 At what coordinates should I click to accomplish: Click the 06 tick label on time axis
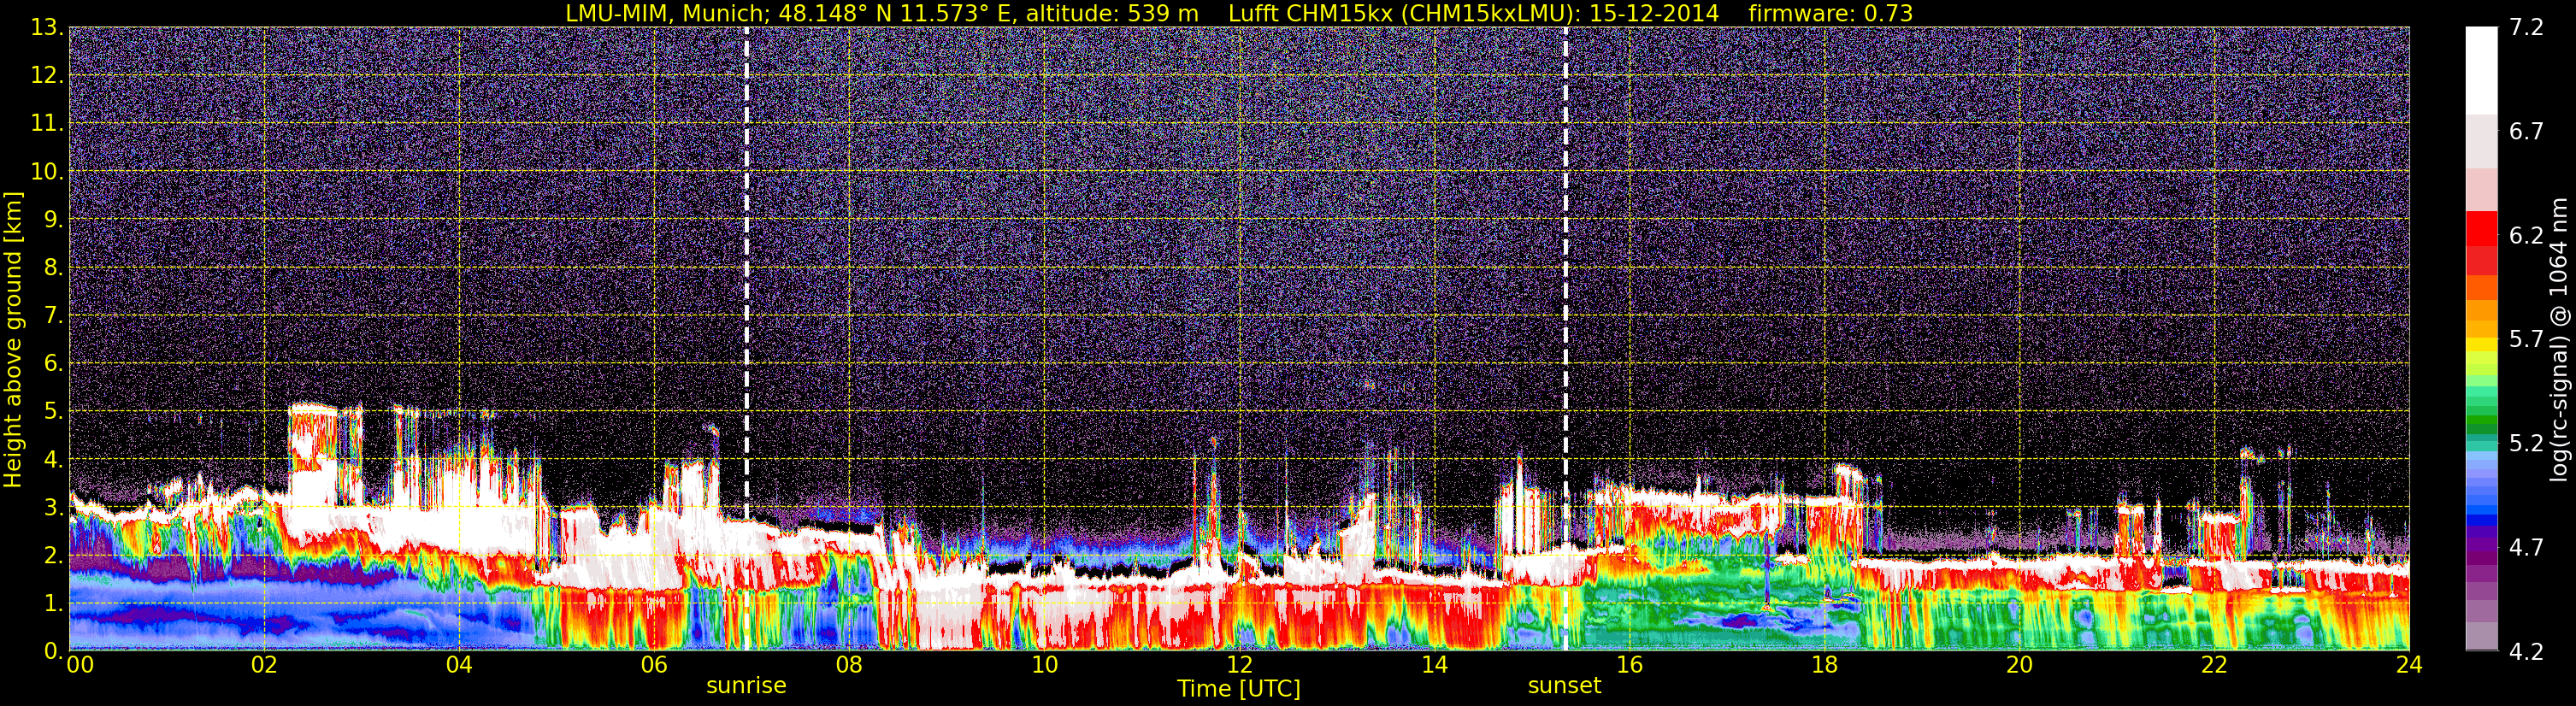tap(654, 666)
